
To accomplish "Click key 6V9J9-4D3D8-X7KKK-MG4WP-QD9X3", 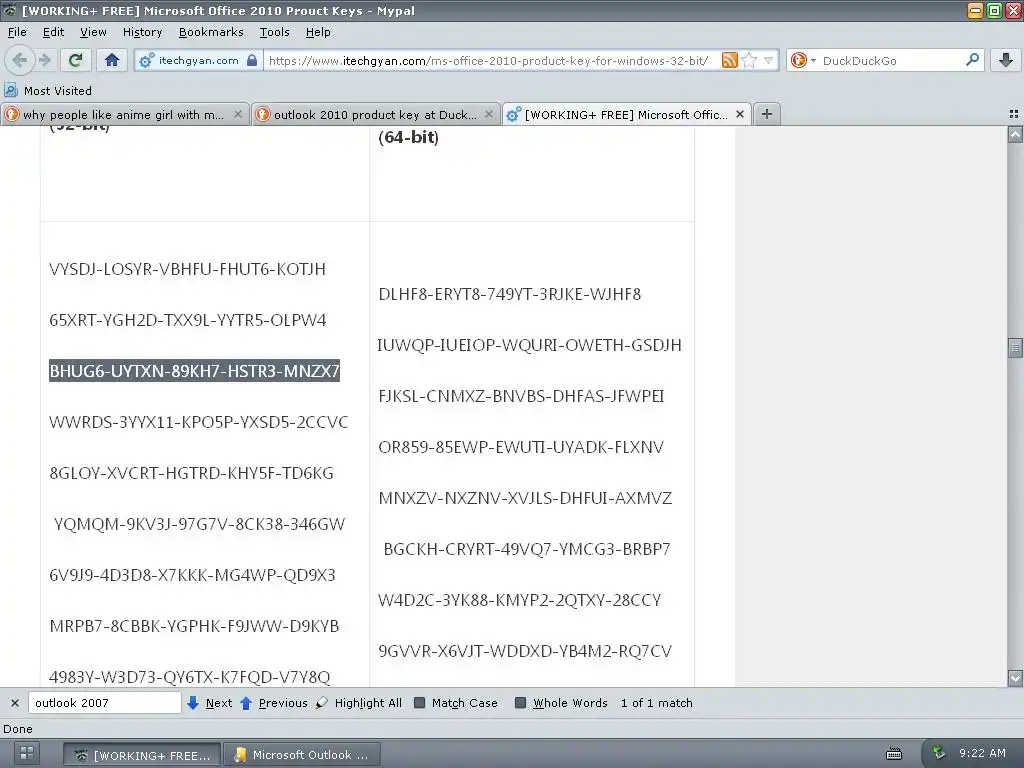I will pos(192,575).
